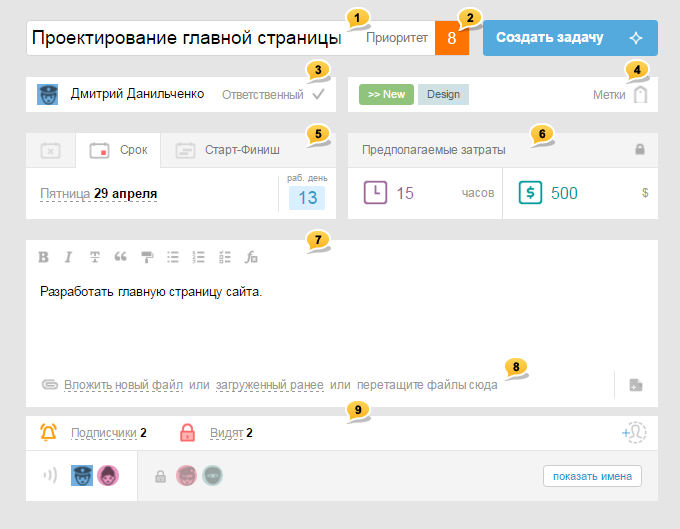Click the загруженный ранее link

[269, 385]
